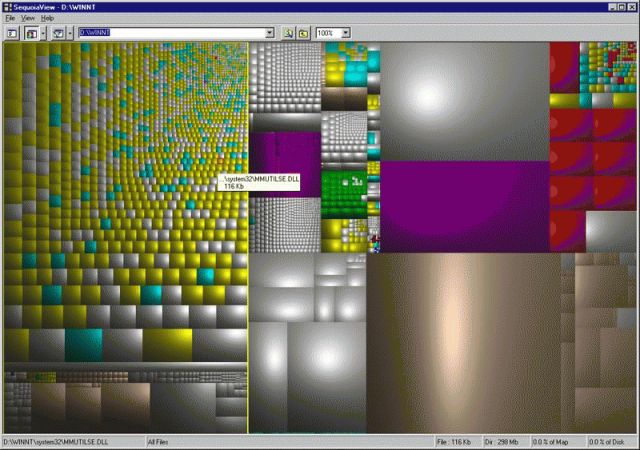Click the 'All Files' status bar entry

pos(158,442)
